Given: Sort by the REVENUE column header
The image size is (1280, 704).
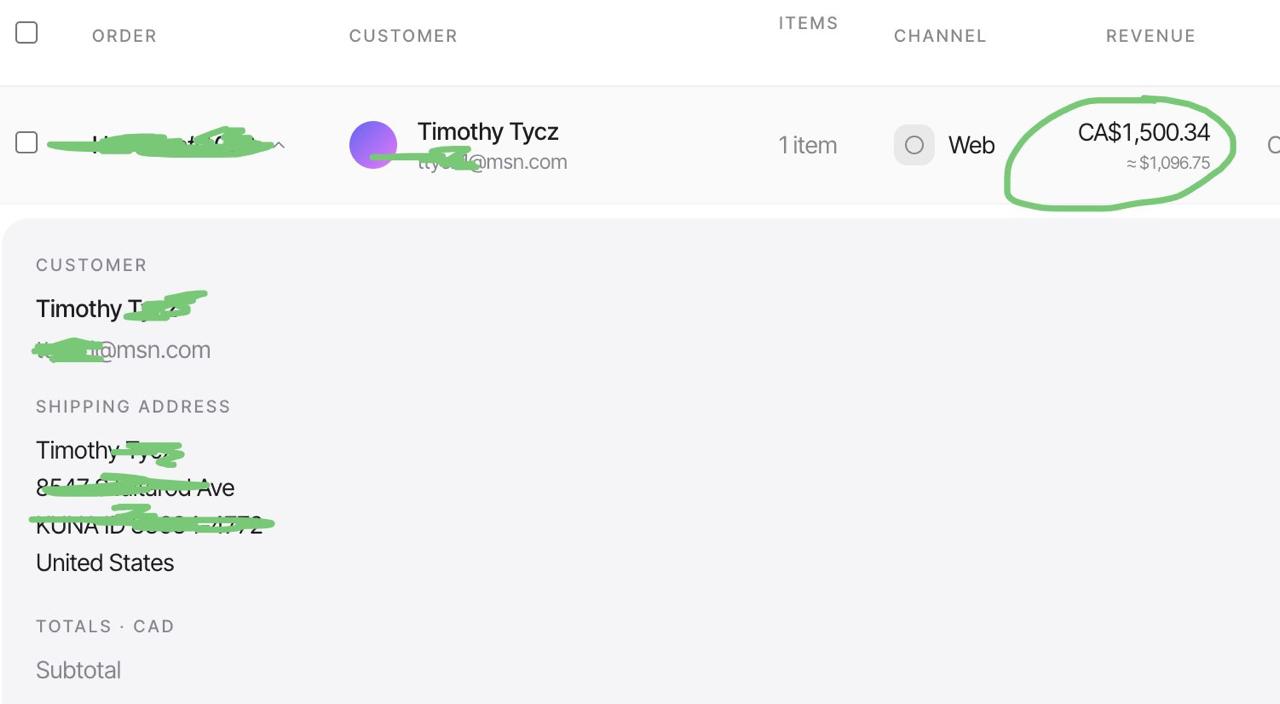Looking at the screenshot, I should 1151,36.
